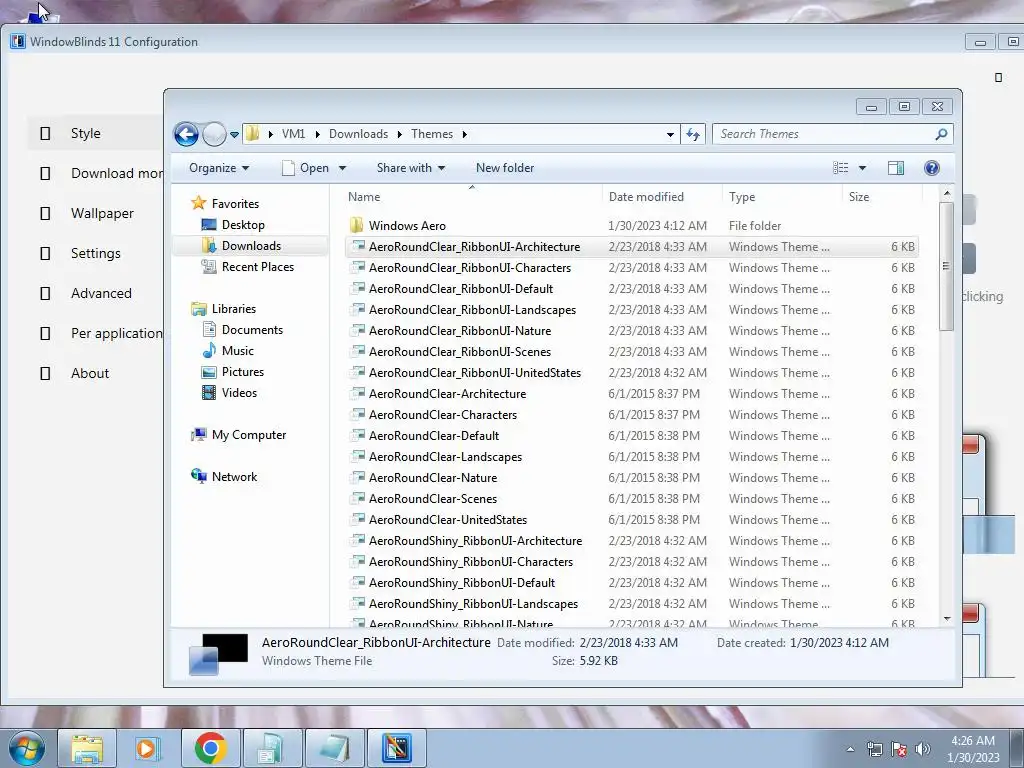This screenshot has height=768, width=1024.
Task: Click Downloads in the address breadcrumb
Action: [x=359, y=134]
